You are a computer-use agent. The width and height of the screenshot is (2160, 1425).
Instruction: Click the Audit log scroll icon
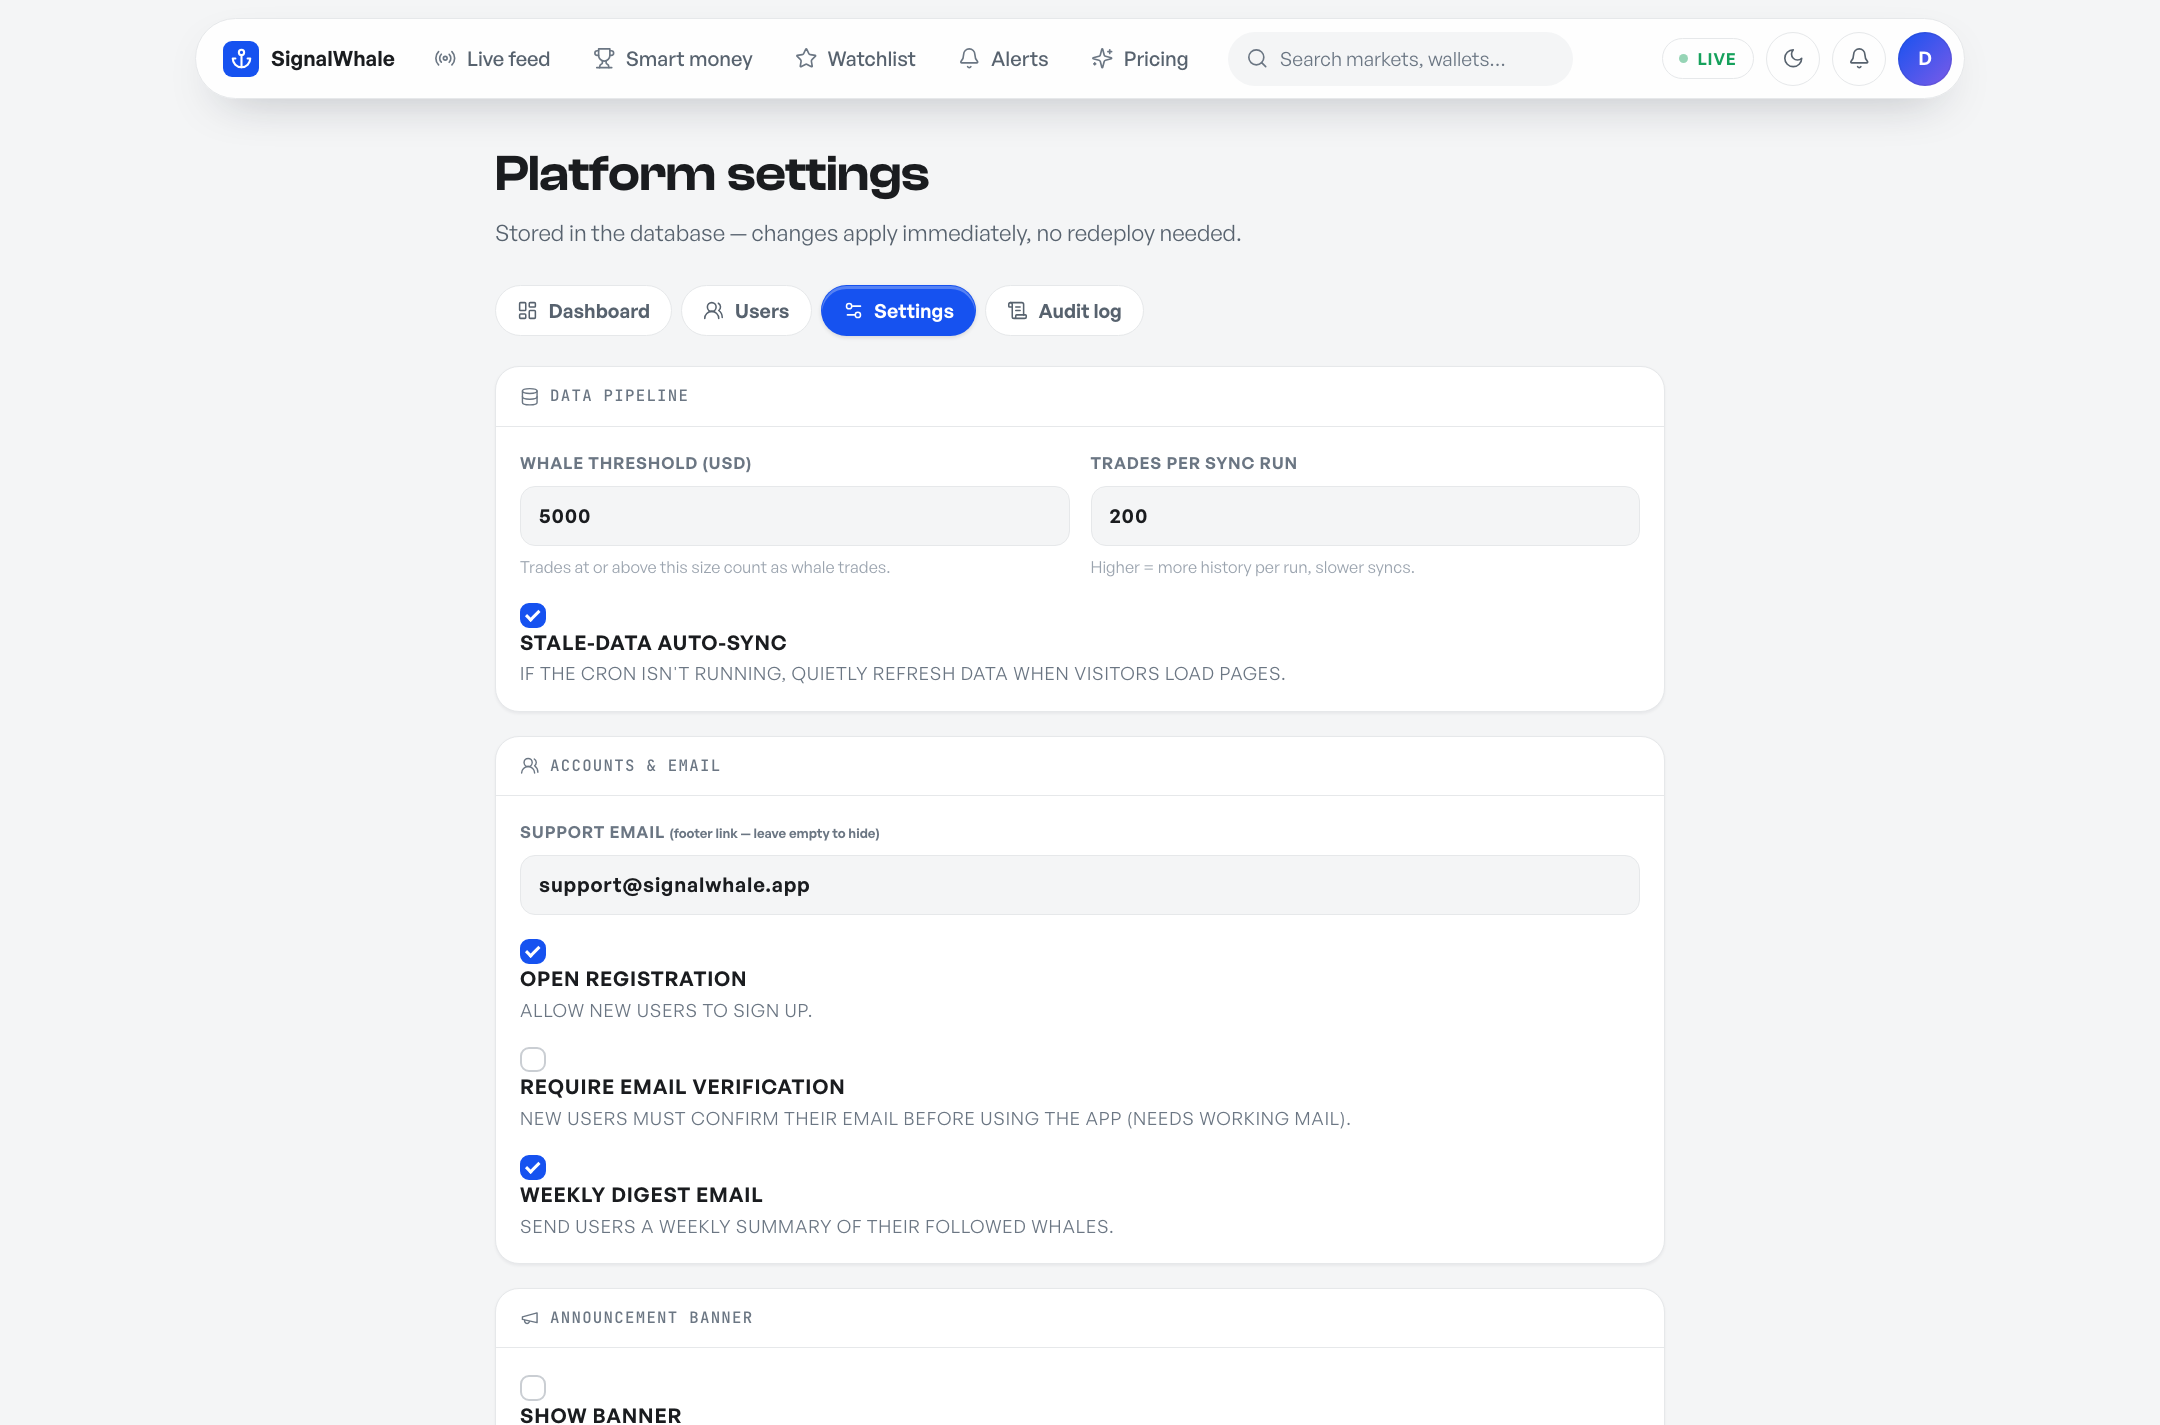click(1017, 311)
